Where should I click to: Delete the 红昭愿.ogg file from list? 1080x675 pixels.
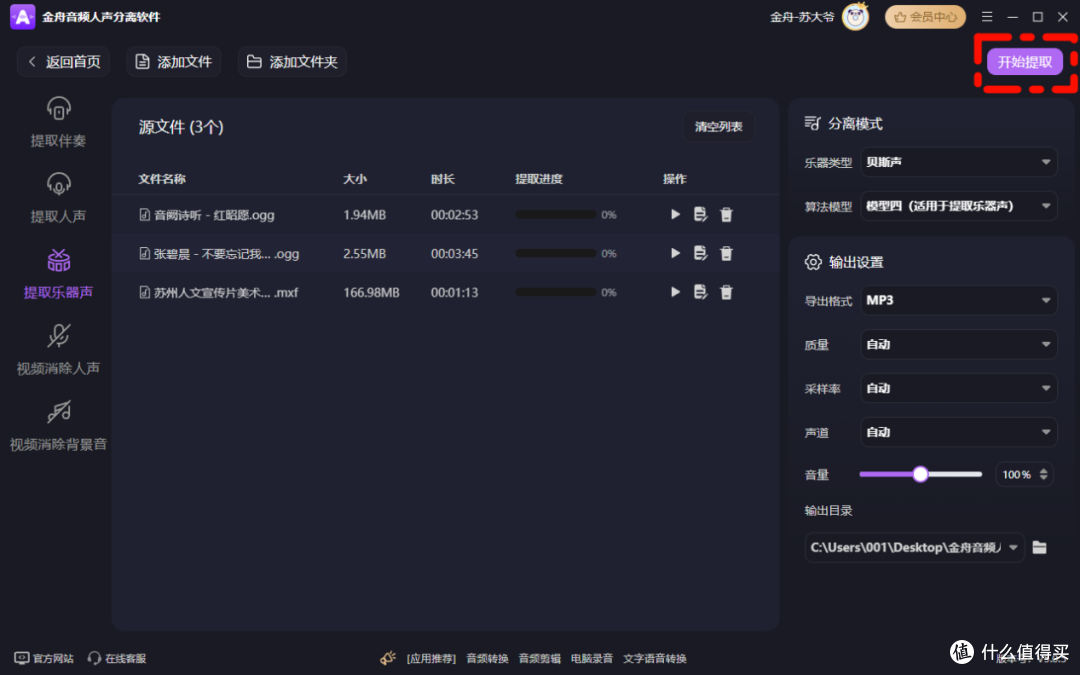tap(726, 215)
